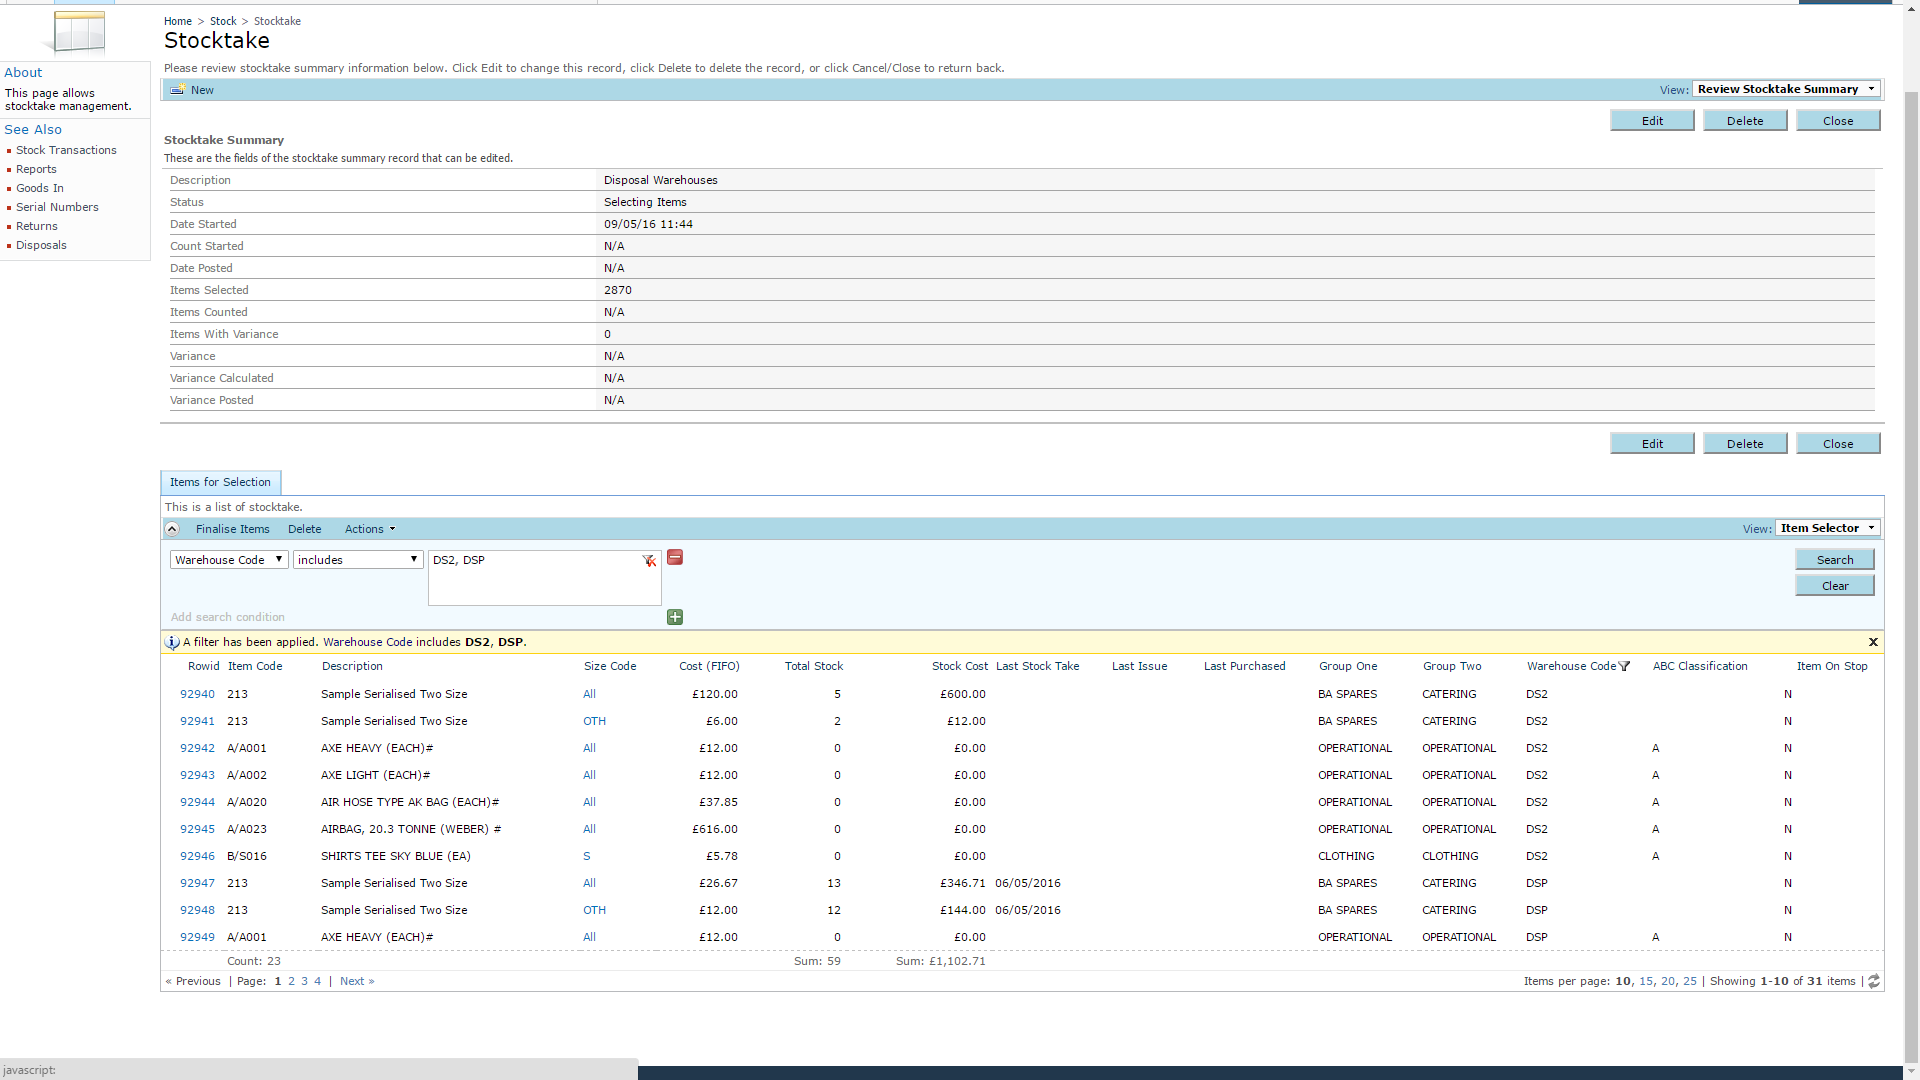Click the stocktake page logo icon
1920x1080 pixels.
(78, 32)
